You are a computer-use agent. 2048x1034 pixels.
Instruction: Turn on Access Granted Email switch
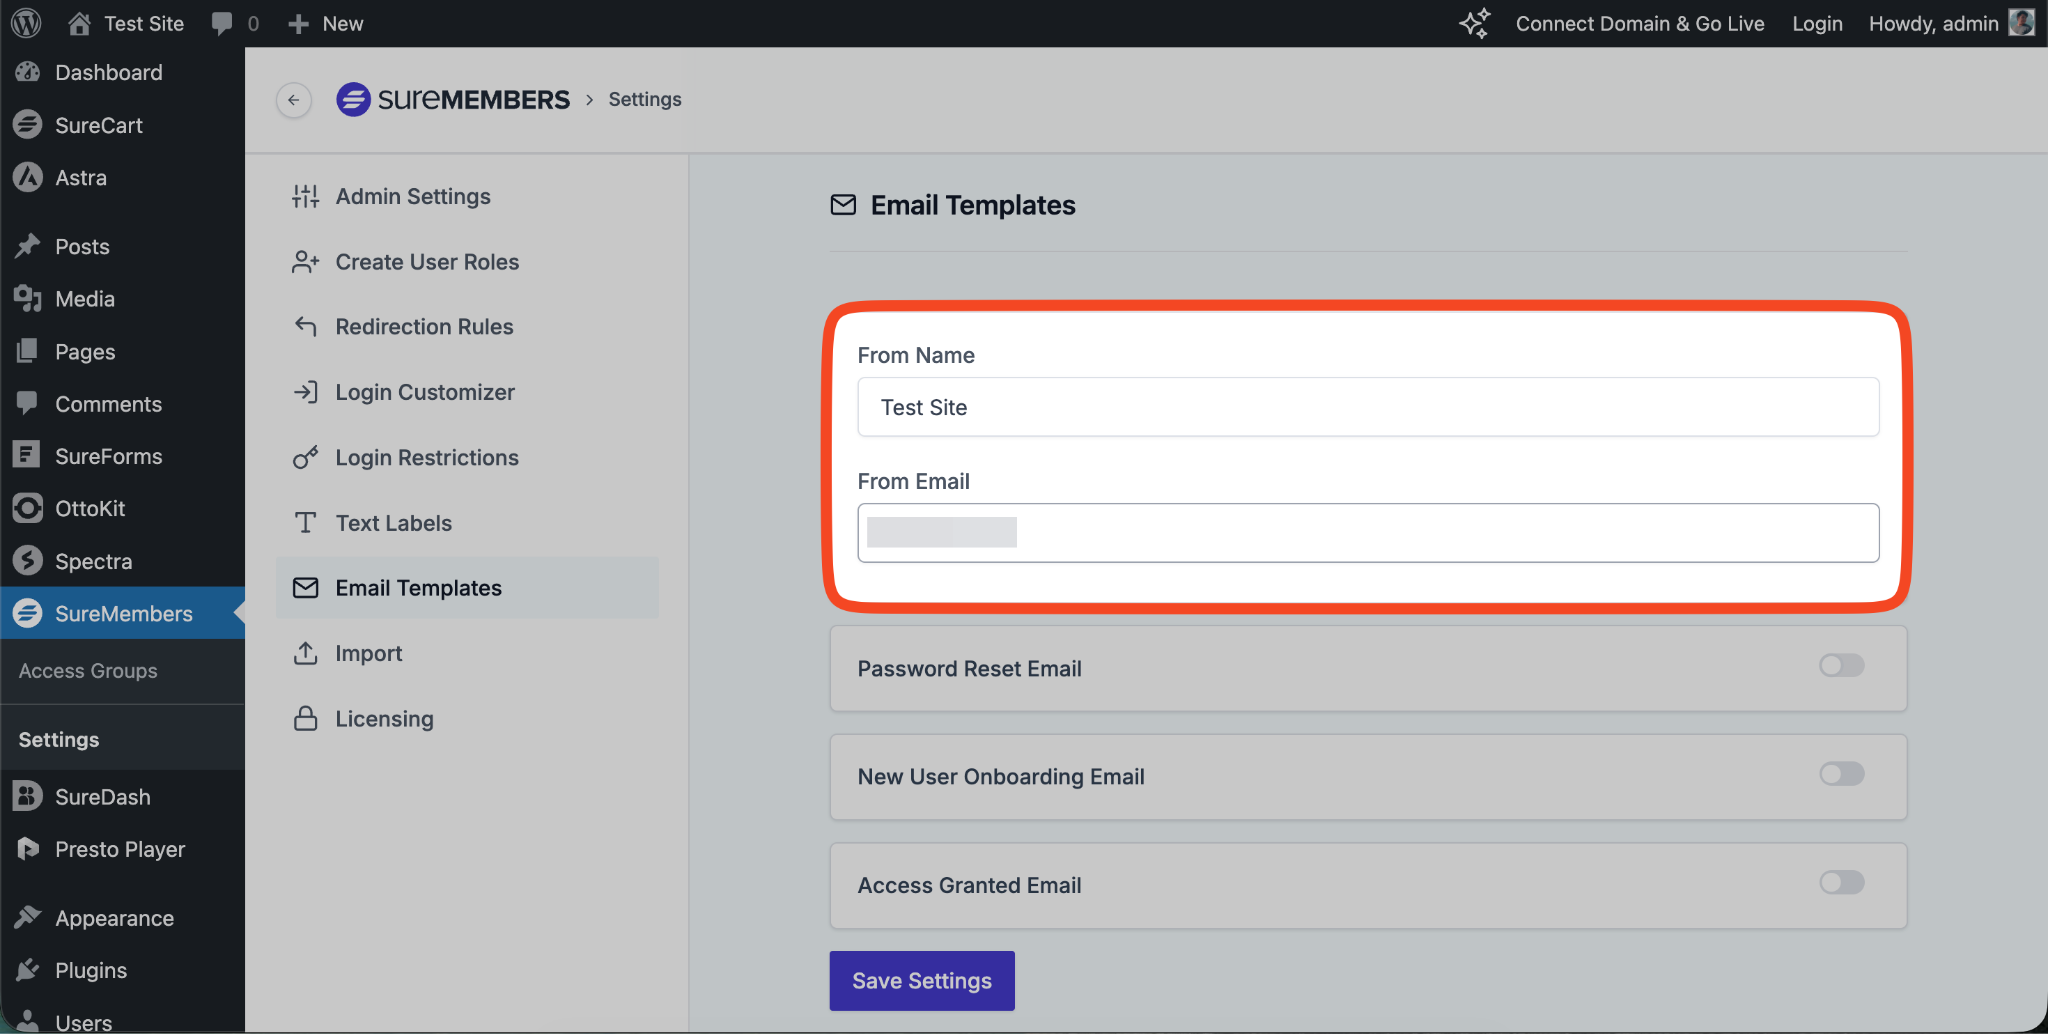[1841, 882]
